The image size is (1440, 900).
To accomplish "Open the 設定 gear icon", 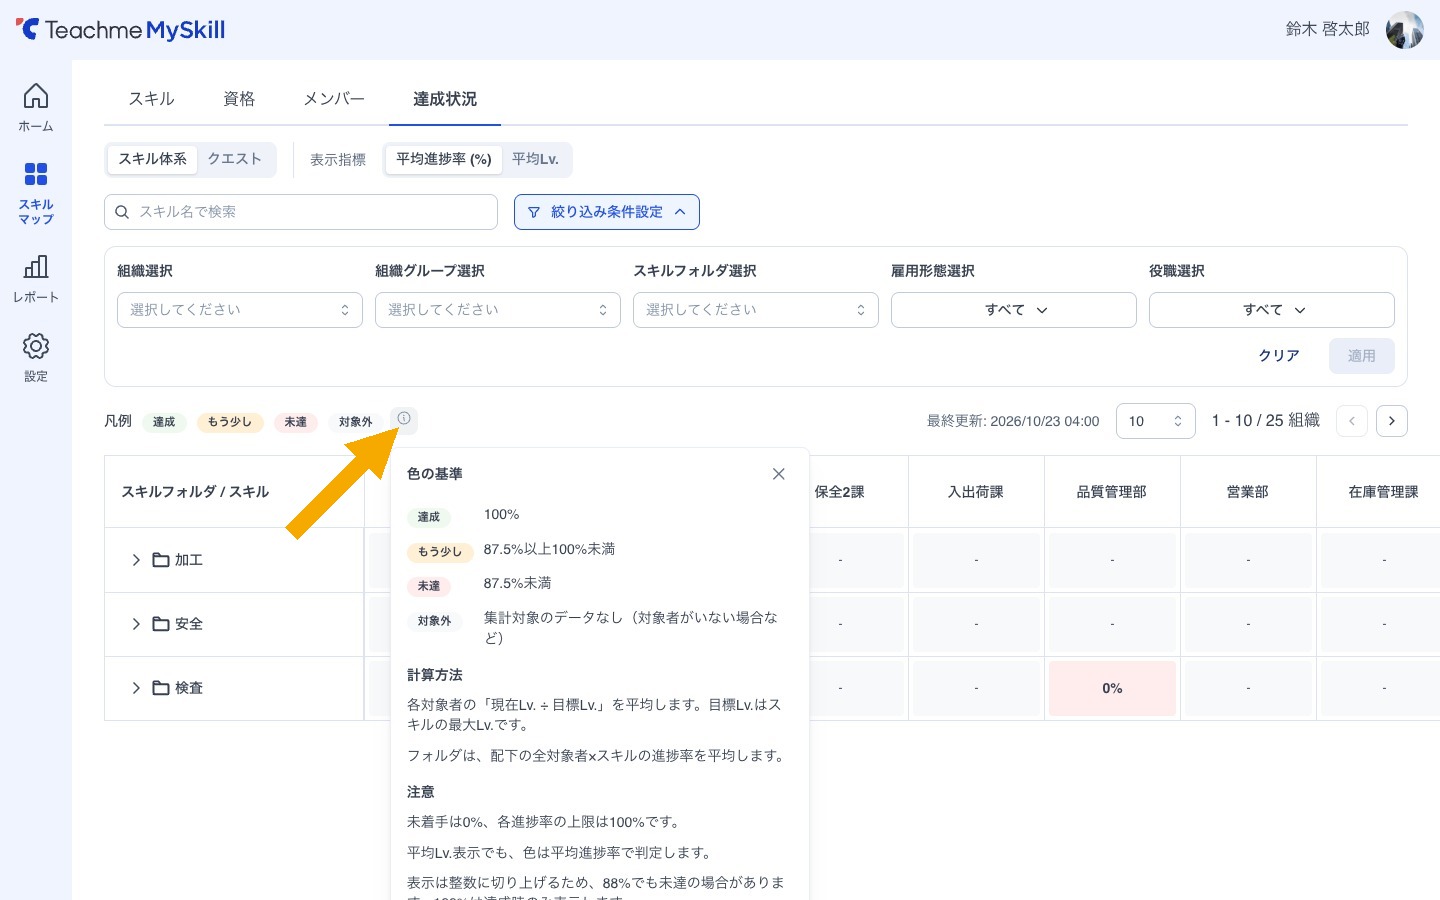I will tap(36, 346).
